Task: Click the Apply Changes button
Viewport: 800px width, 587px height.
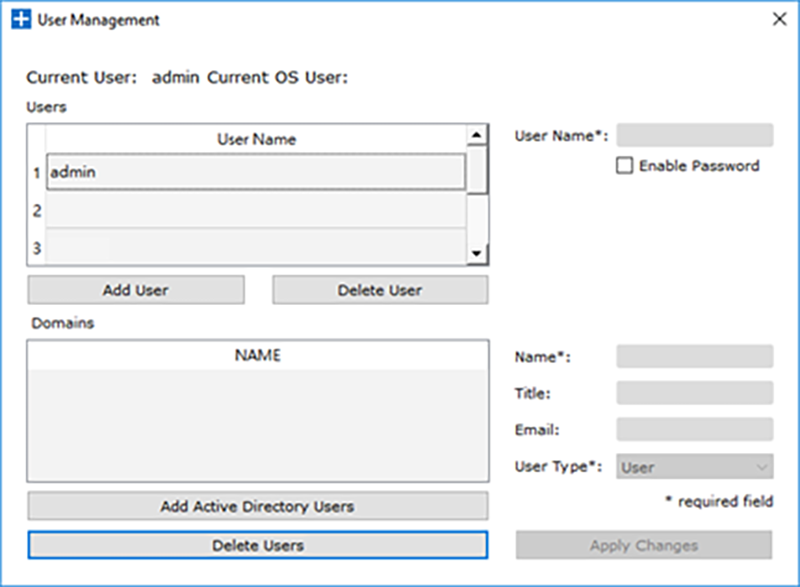Action: click(644, 545)
